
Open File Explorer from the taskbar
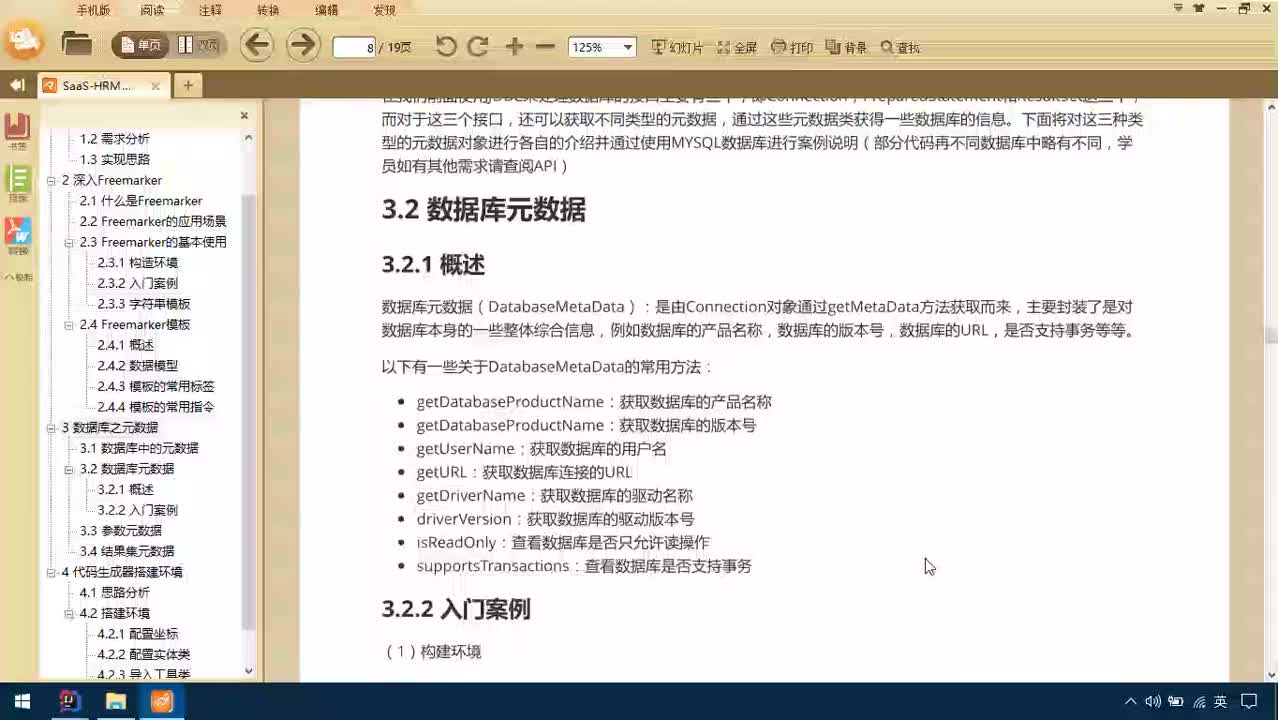click(116, 701)
